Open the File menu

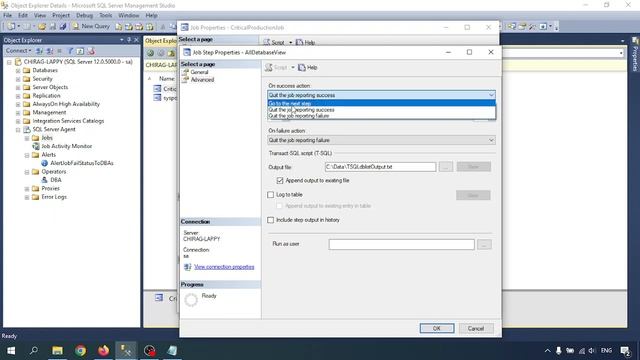click(x=8, y=16)
